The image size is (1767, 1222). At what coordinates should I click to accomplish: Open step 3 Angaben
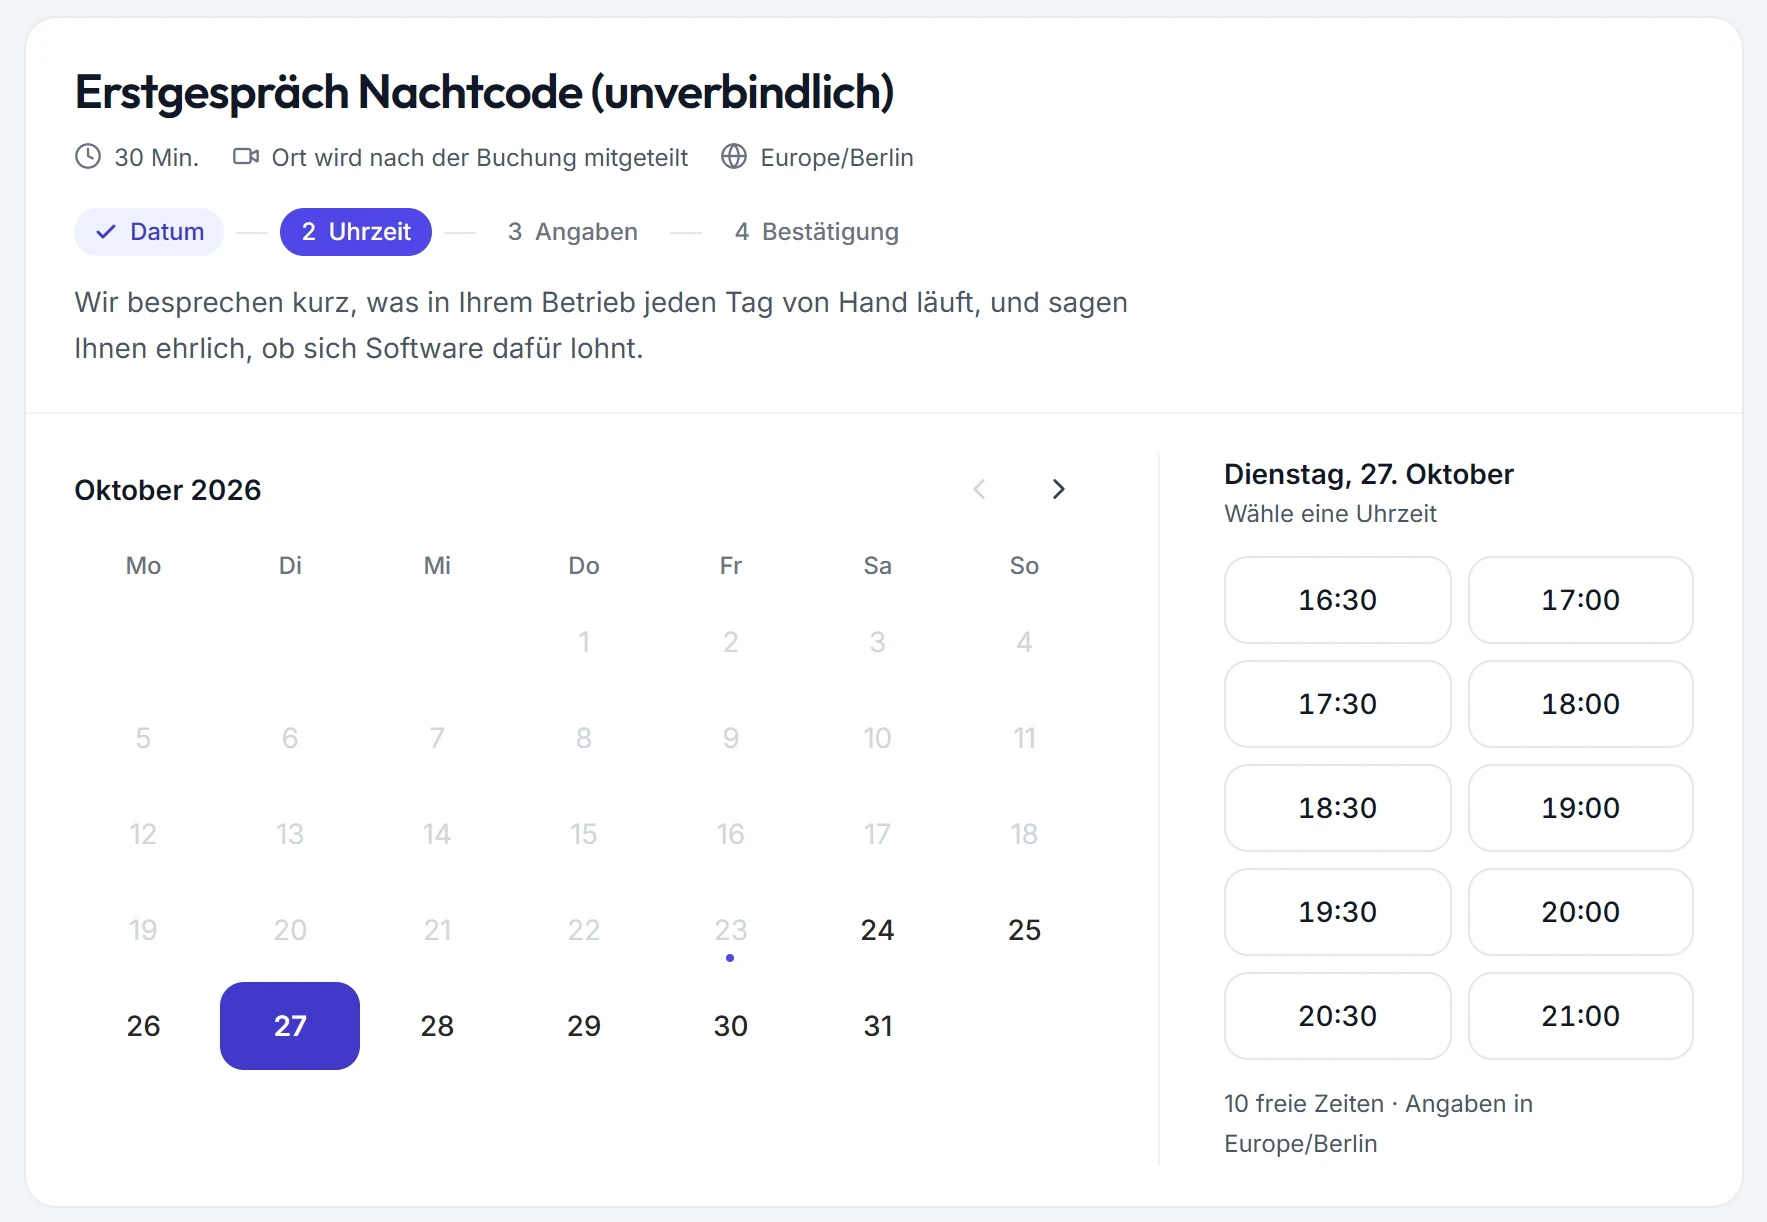(x=572, y=232)
